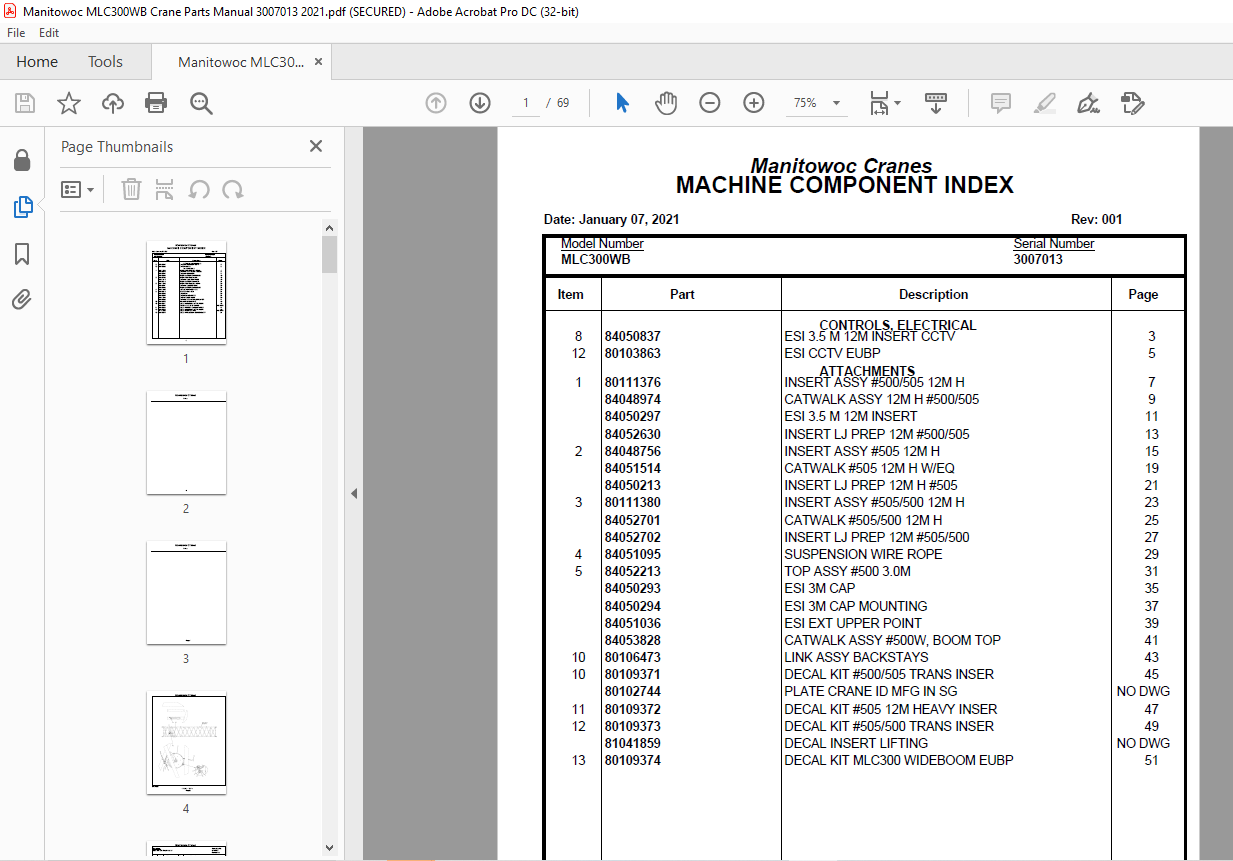Image resolution: width=1233 pixels, height=861 pixels.
Task: Click SUSPENSION WIRE ROPE description
Action: pos(863,554)
